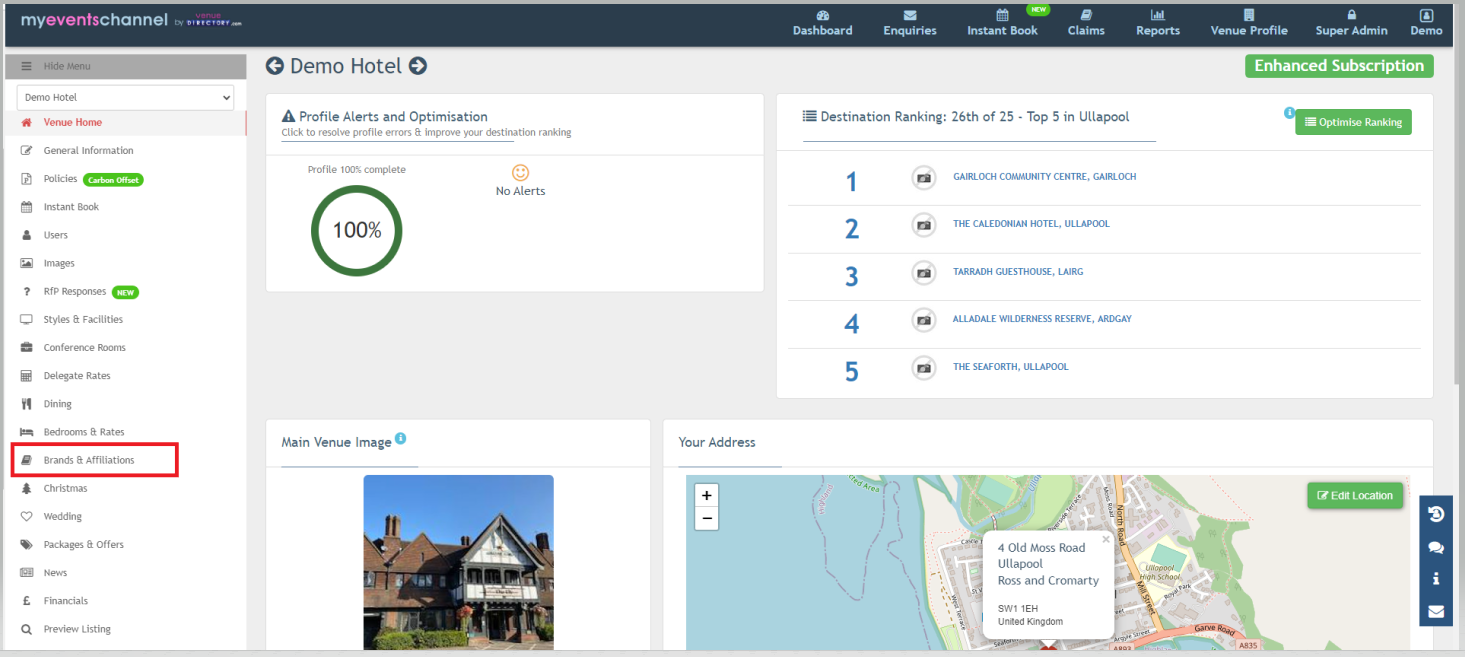Open the Demo Hotel venue dropdown

coord(126,97)
